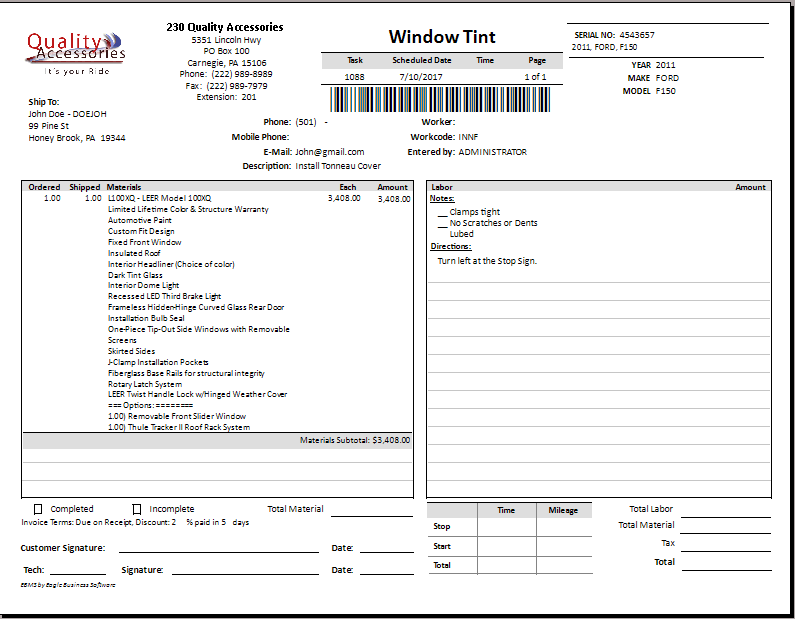
Task: Mark the Lubed check line
Action: click(443, 234)
